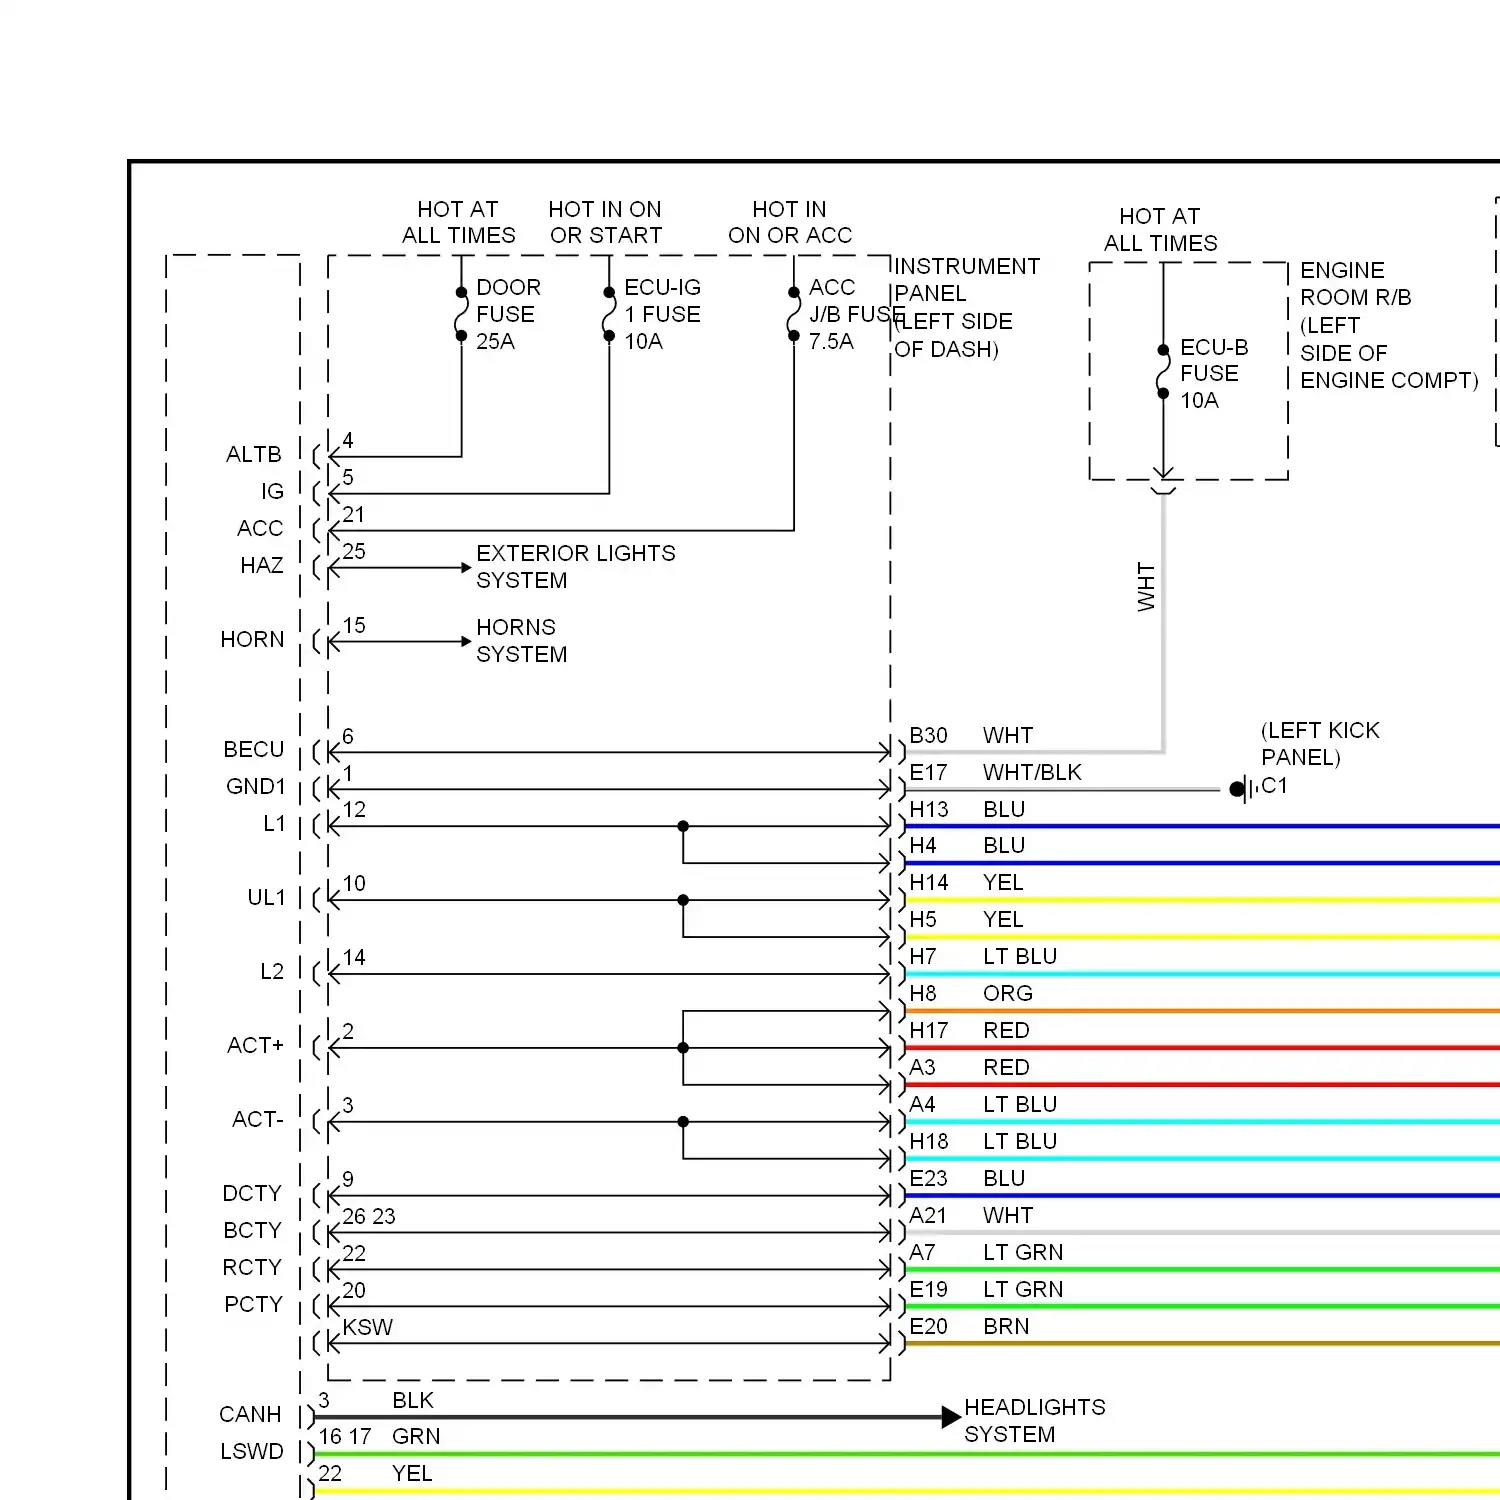Select connector terminal E20
The image size is (1500, 1500).
click(928, 1326)
